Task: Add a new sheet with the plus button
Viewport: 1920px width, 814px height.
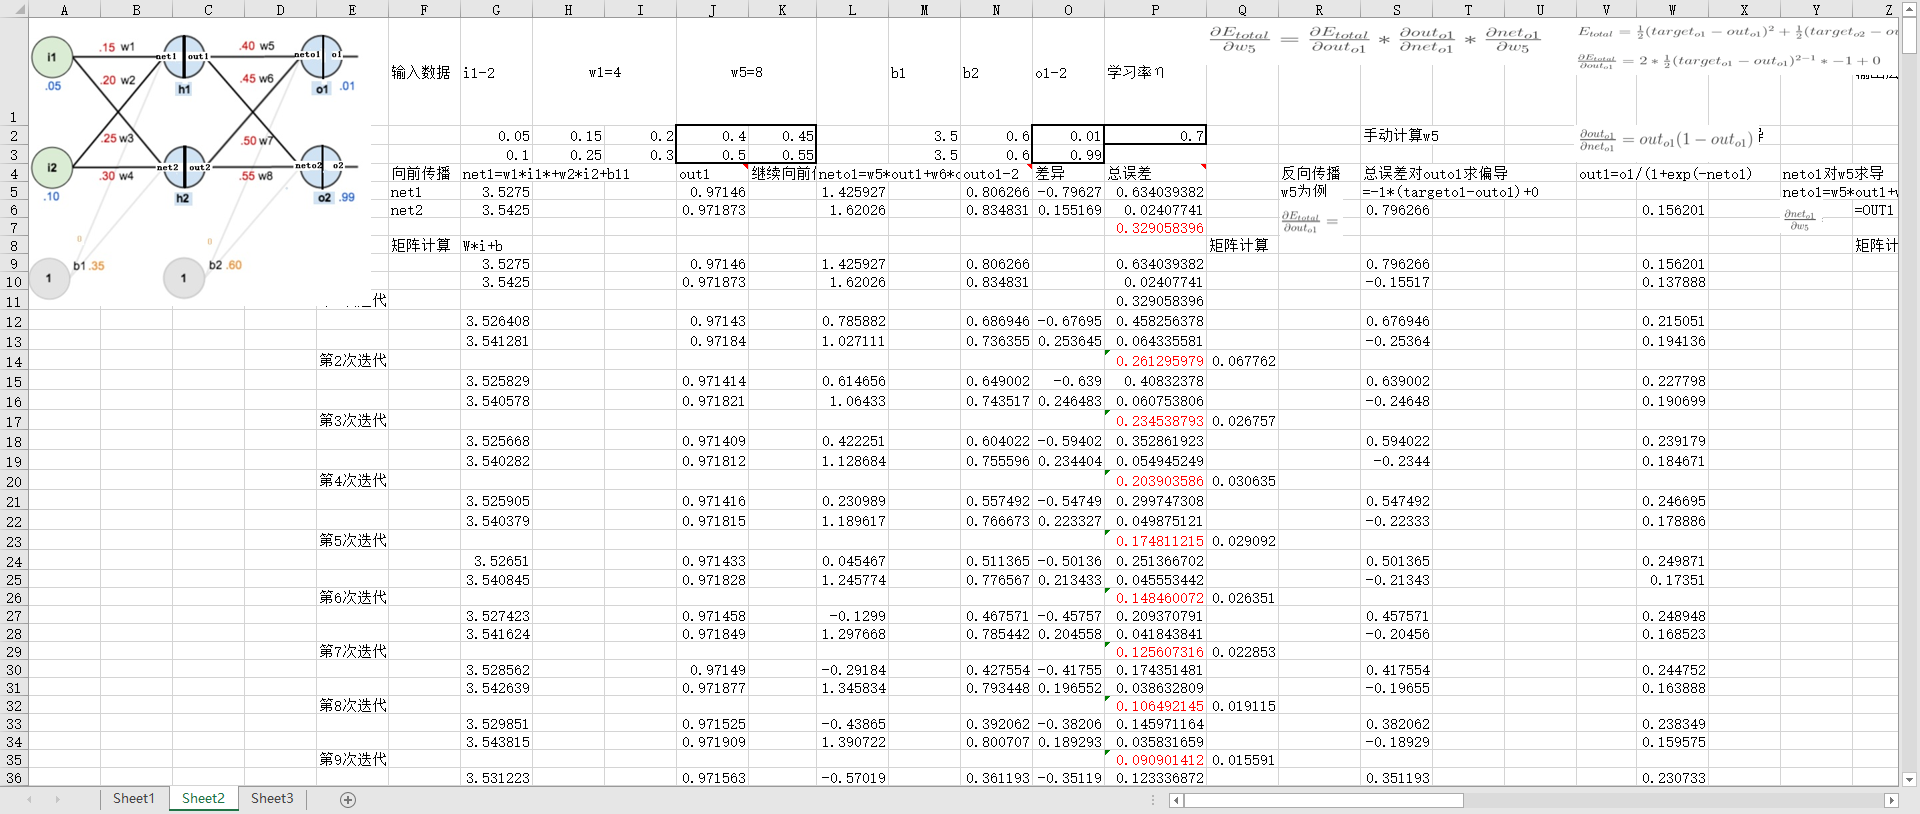Action: point(348,799)
